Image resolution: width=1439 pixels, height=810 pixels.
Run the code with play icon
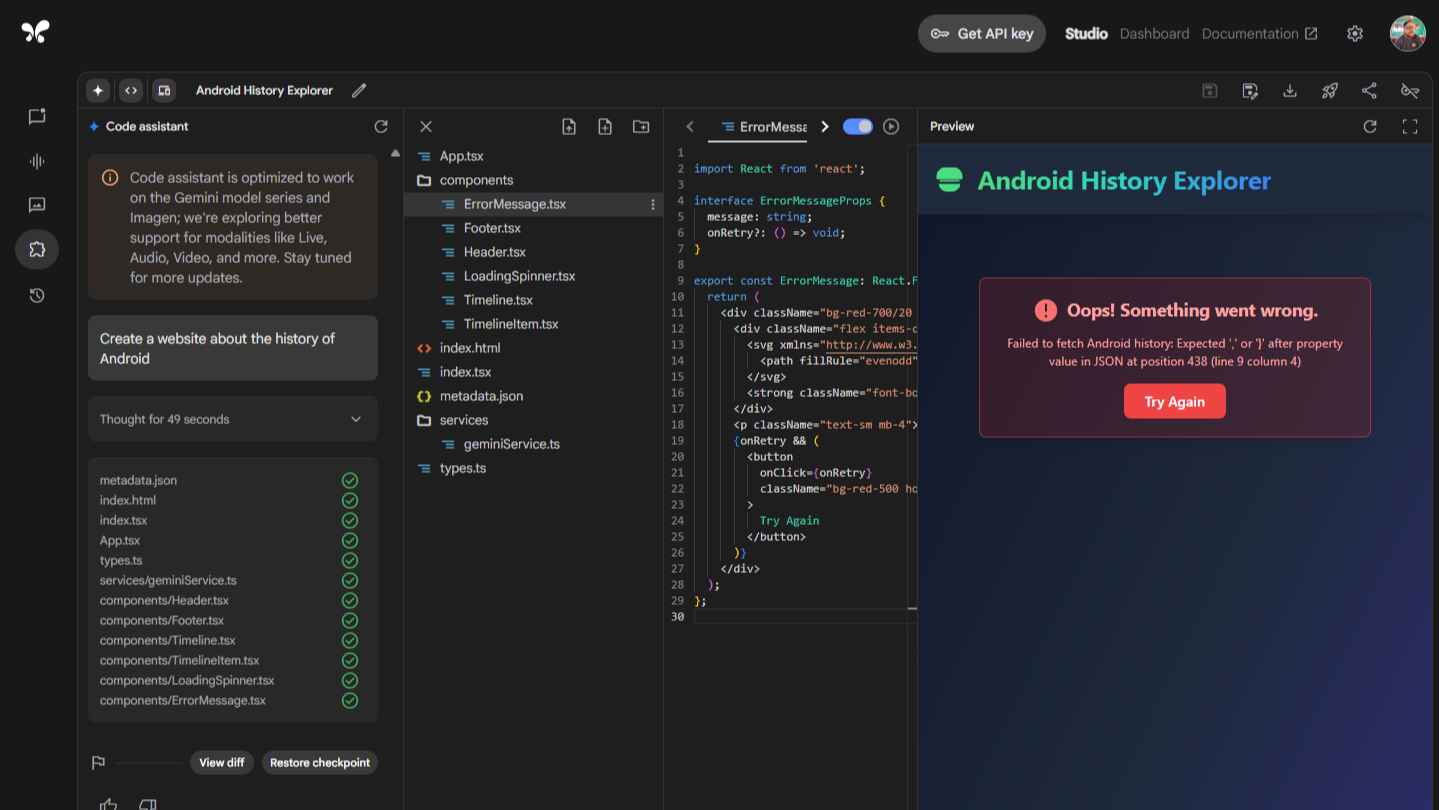(891, 126)
